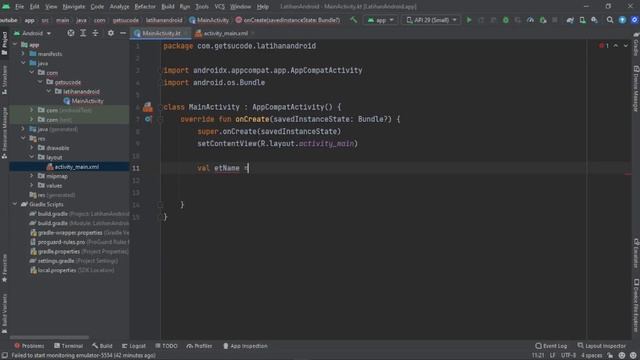Open Project panel gear settings
This screenshot has width=640, height=360.
111,33
